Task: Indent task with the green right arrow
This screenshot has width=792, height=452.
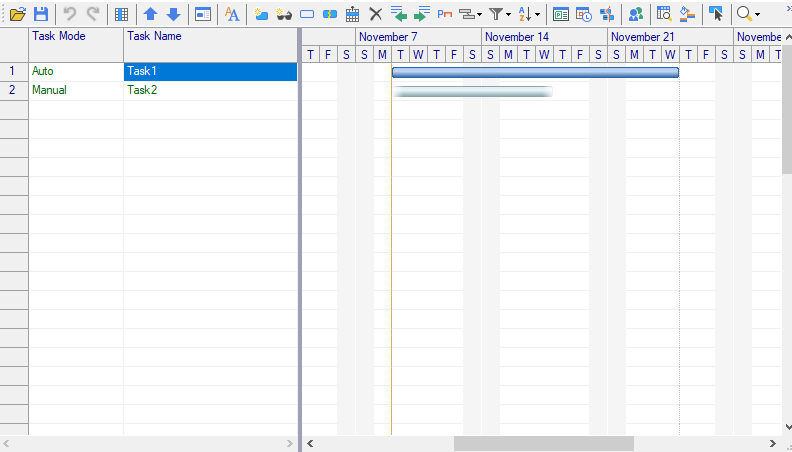Action: [x=421, y=14]
